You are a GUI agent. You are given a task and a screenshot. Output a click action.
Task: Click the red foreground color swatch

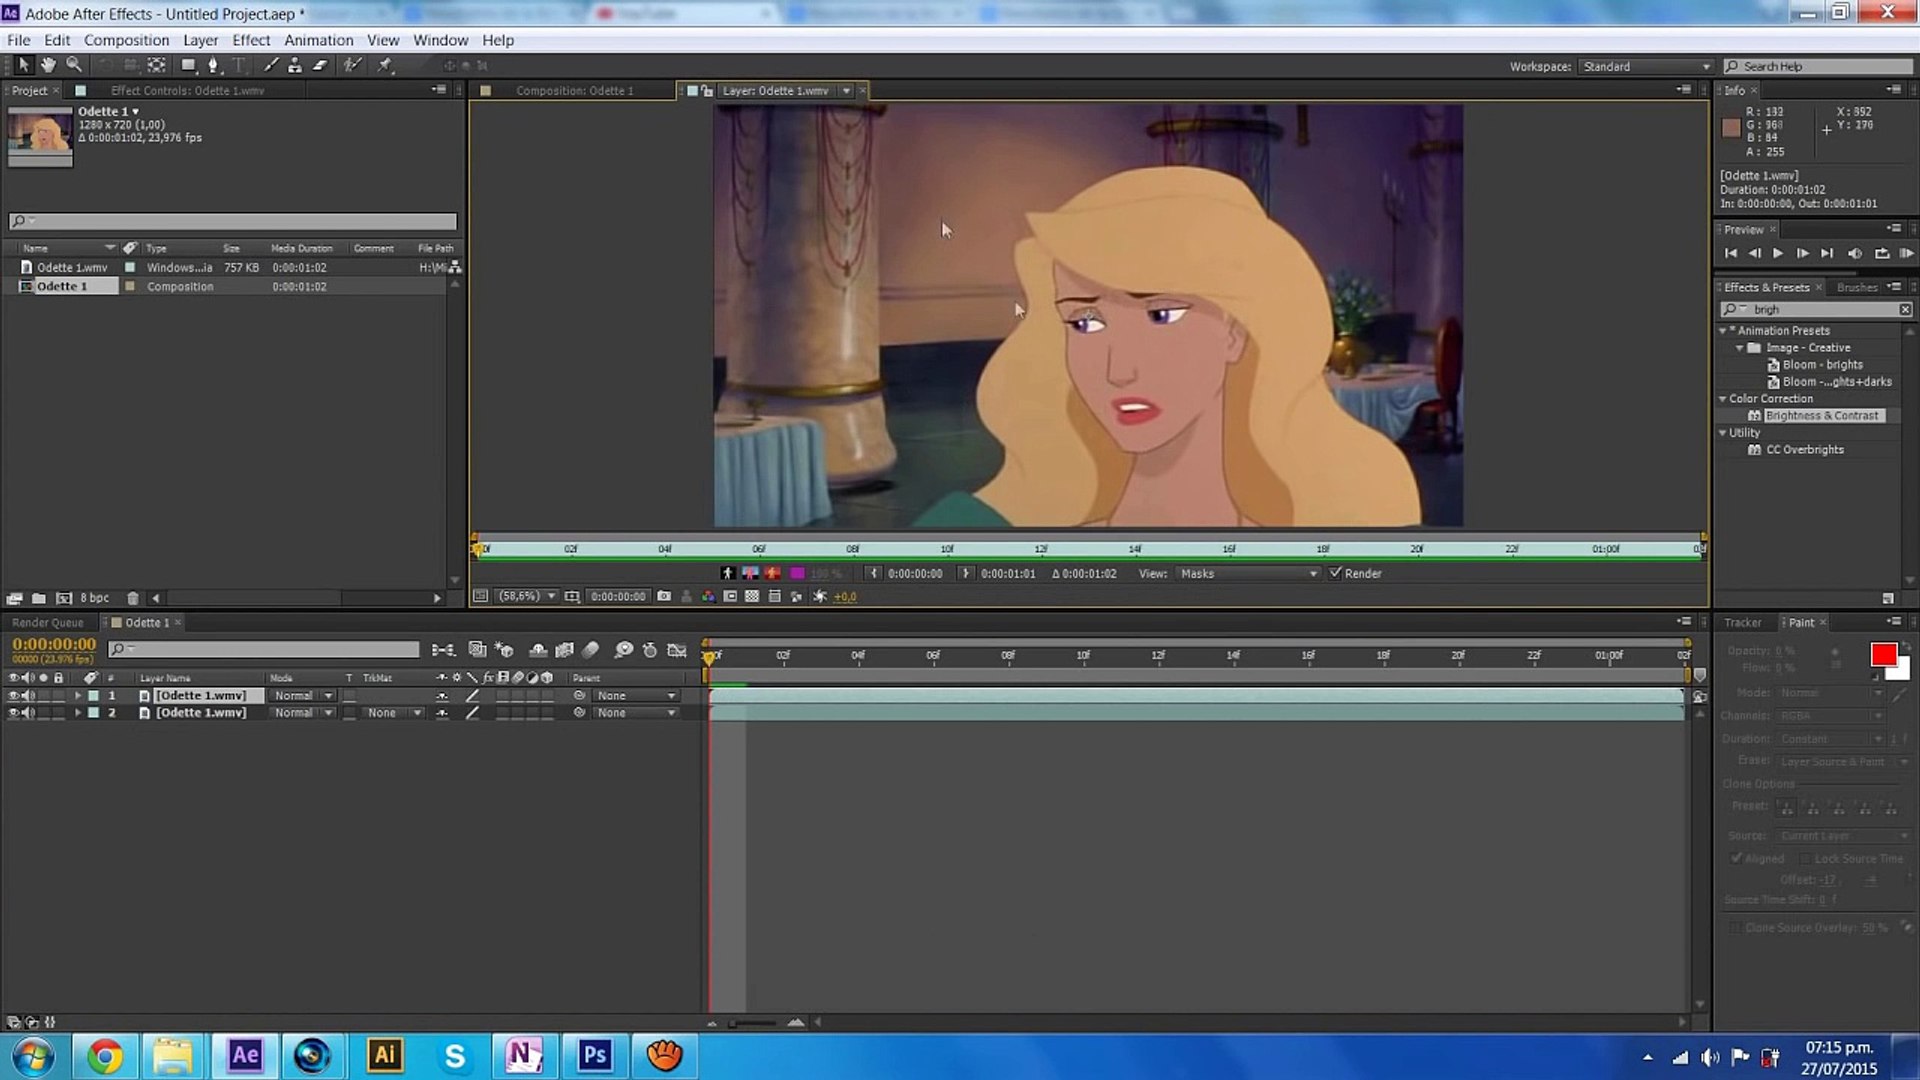point(1883,654)
